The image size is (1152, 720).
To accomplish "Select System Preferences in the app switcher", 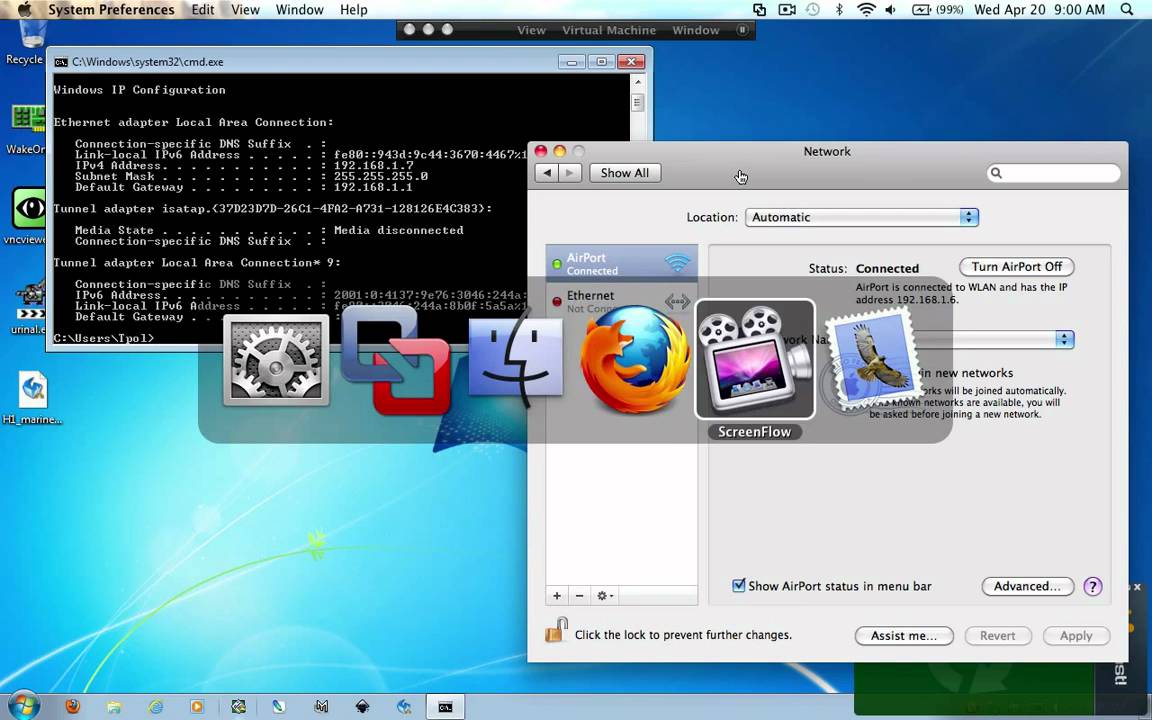I will 276,360.
